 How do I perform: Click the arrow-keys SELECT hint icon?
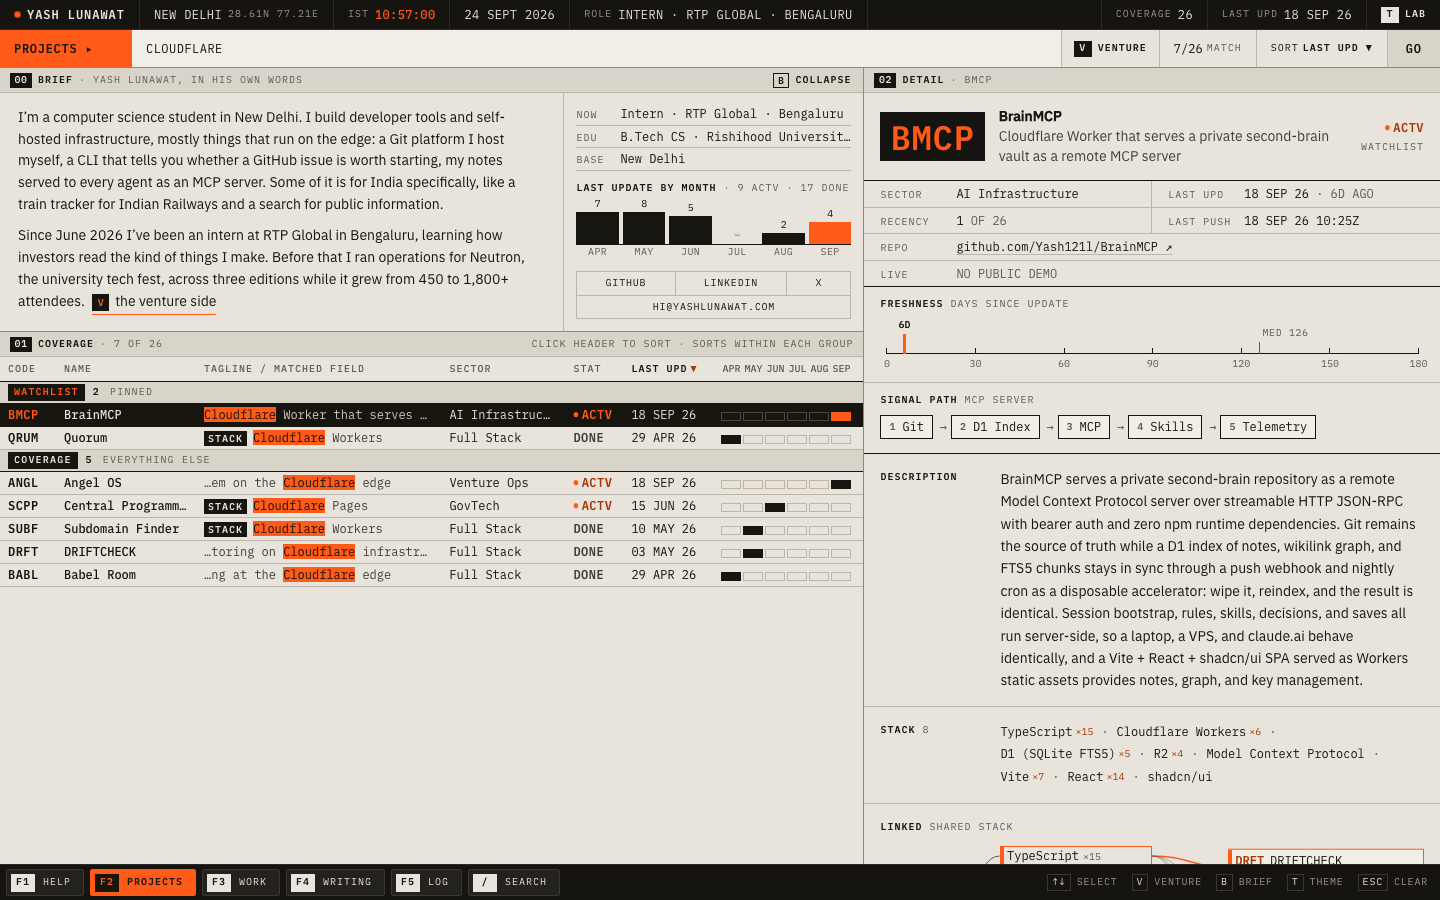(1058, 882)
